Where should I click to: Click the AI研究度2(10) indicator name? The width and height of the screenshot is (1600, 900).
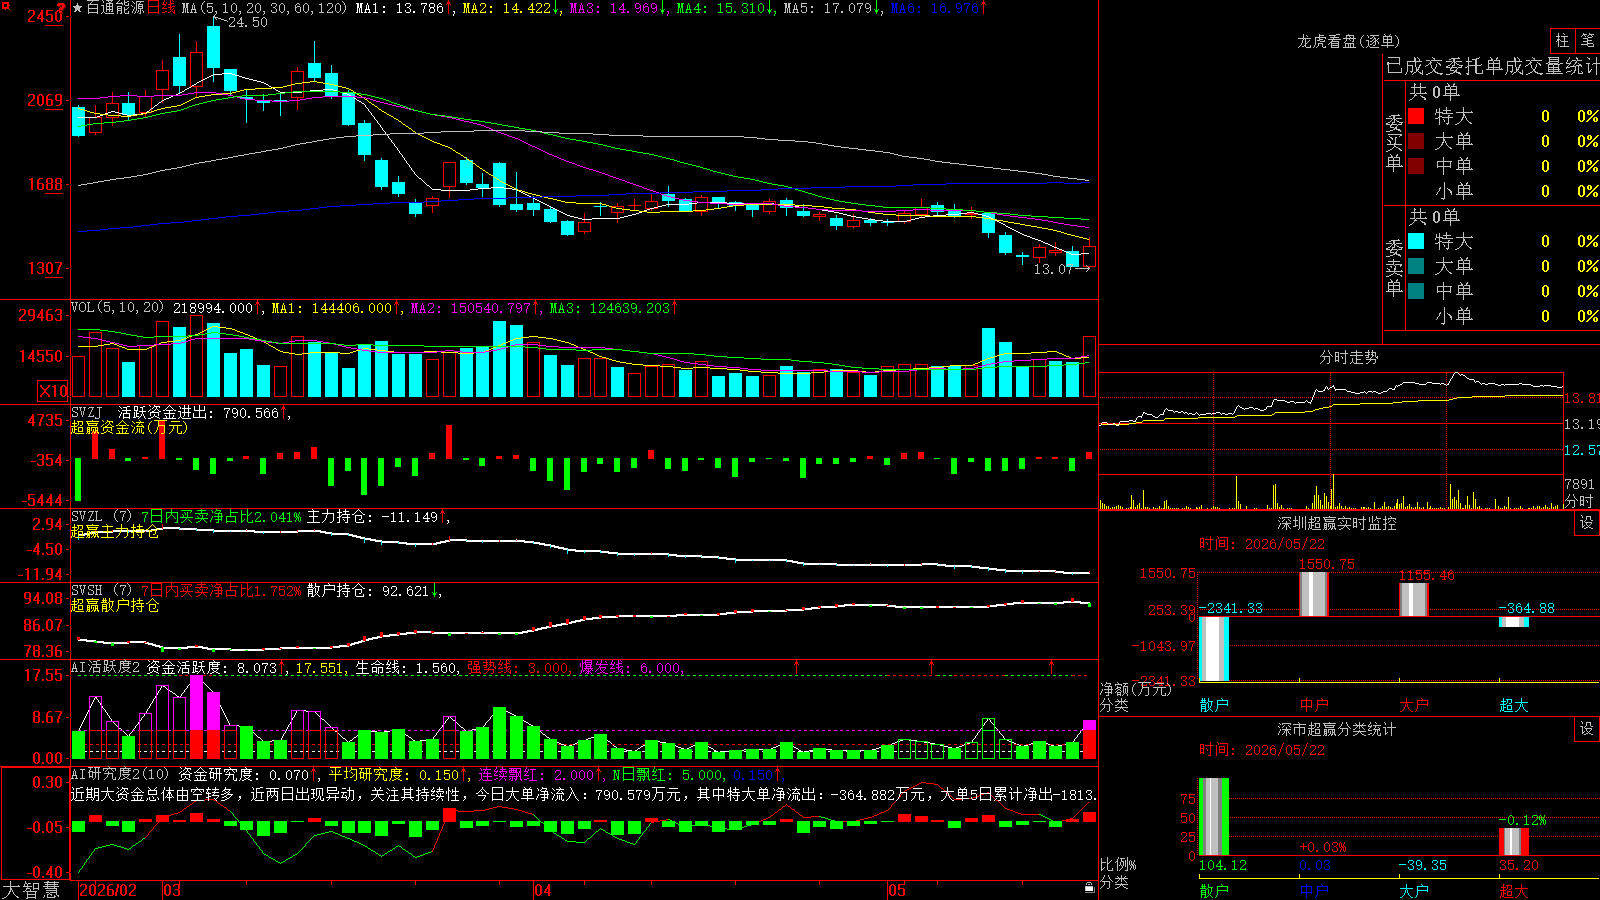tap(120, 774)
